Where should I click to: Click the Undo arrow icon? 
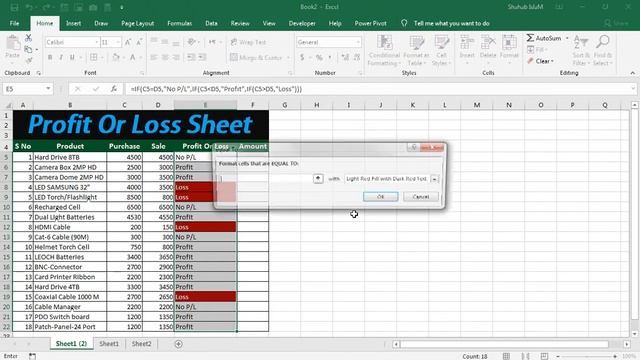point(29,7)
